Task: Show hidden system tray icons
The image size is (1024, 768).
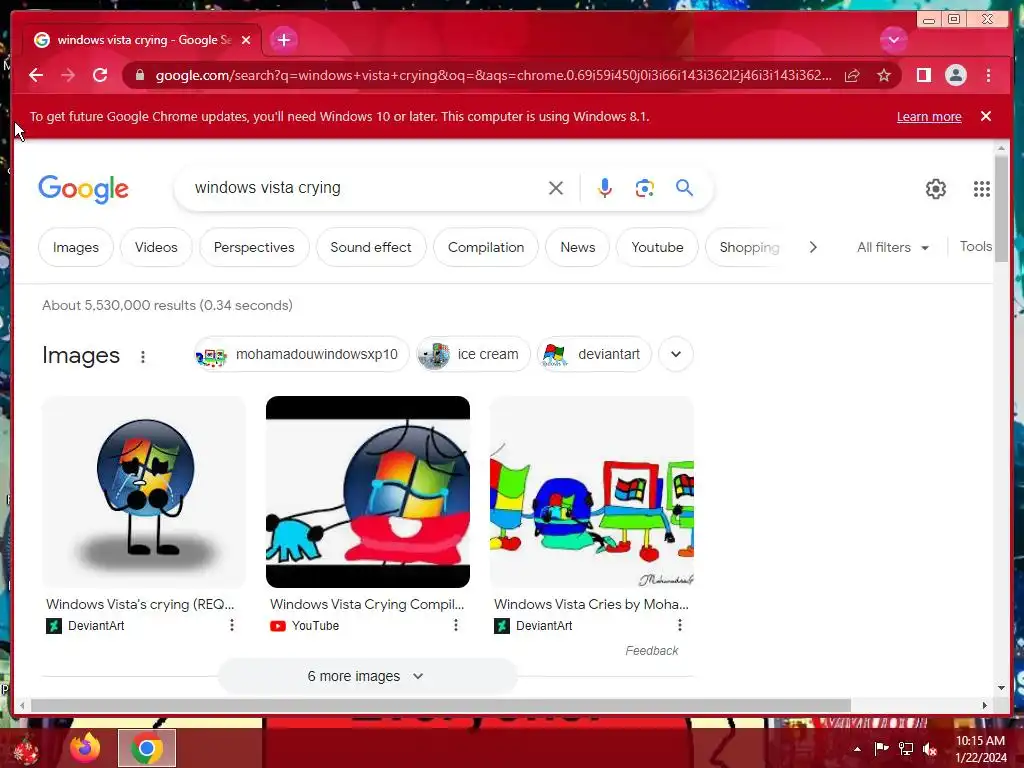Action: (857, 749)
